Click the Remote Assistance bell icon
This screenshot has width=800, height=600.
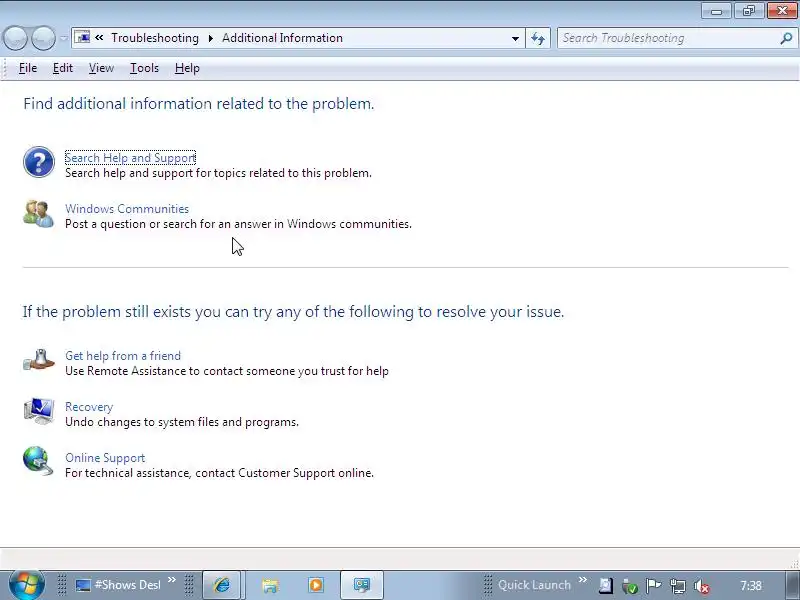pos(39,360)
